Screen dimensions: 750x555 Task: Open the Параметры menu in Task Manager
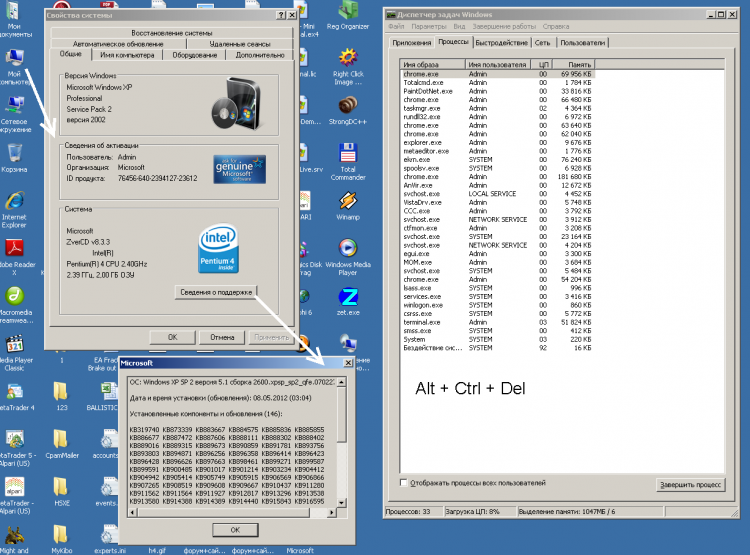pyautogui.click(x=429, y=27)
